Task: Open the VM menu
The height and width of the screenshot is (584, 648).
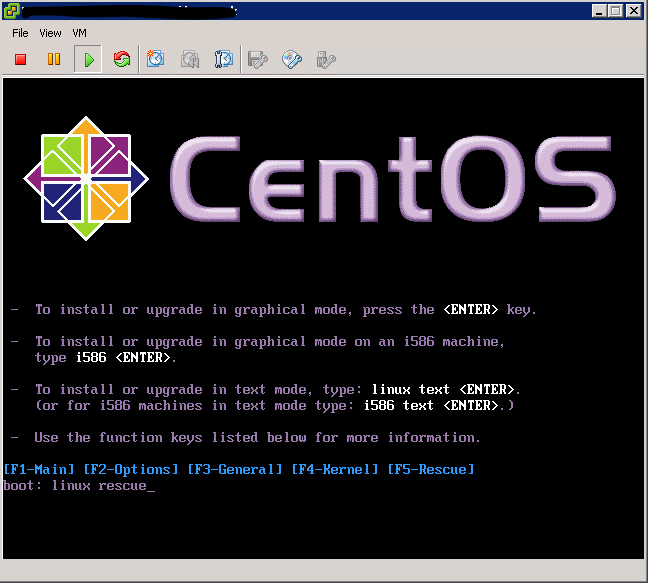Action: tap(79, 33)
